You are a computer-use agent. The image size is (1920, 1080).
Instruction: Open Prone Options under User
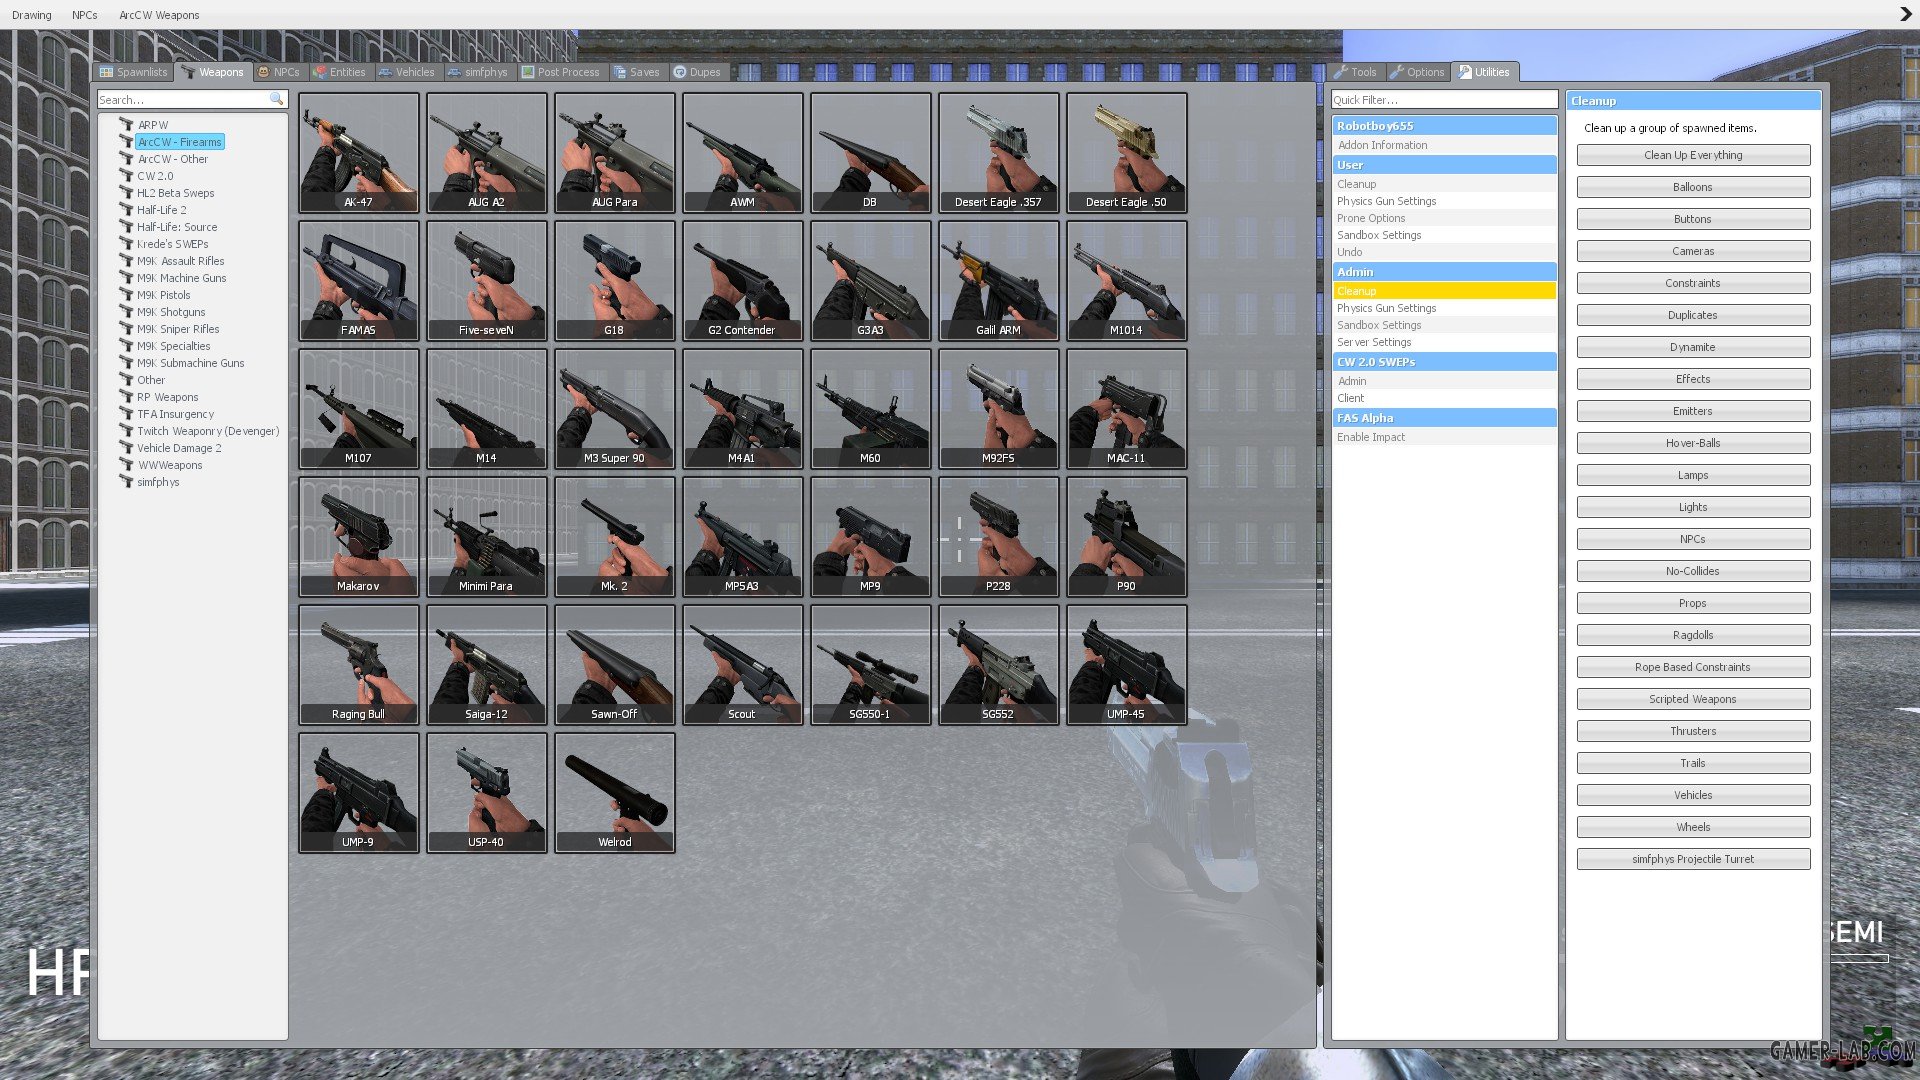[x=1444, y=218]
